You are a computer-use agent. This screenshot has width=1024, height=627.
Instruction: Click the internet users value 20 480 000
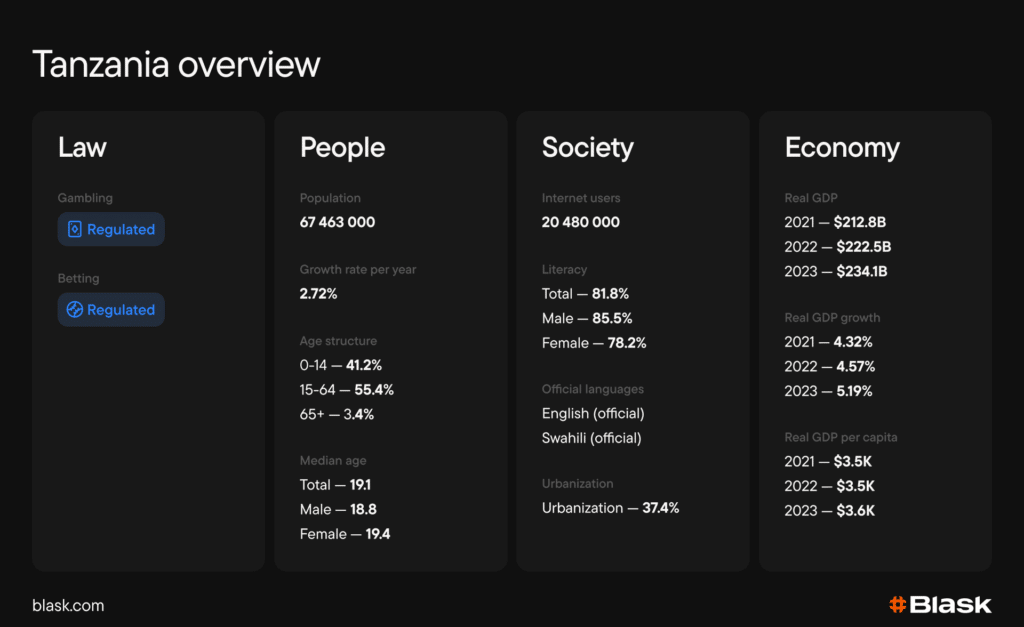coord(581,222)
